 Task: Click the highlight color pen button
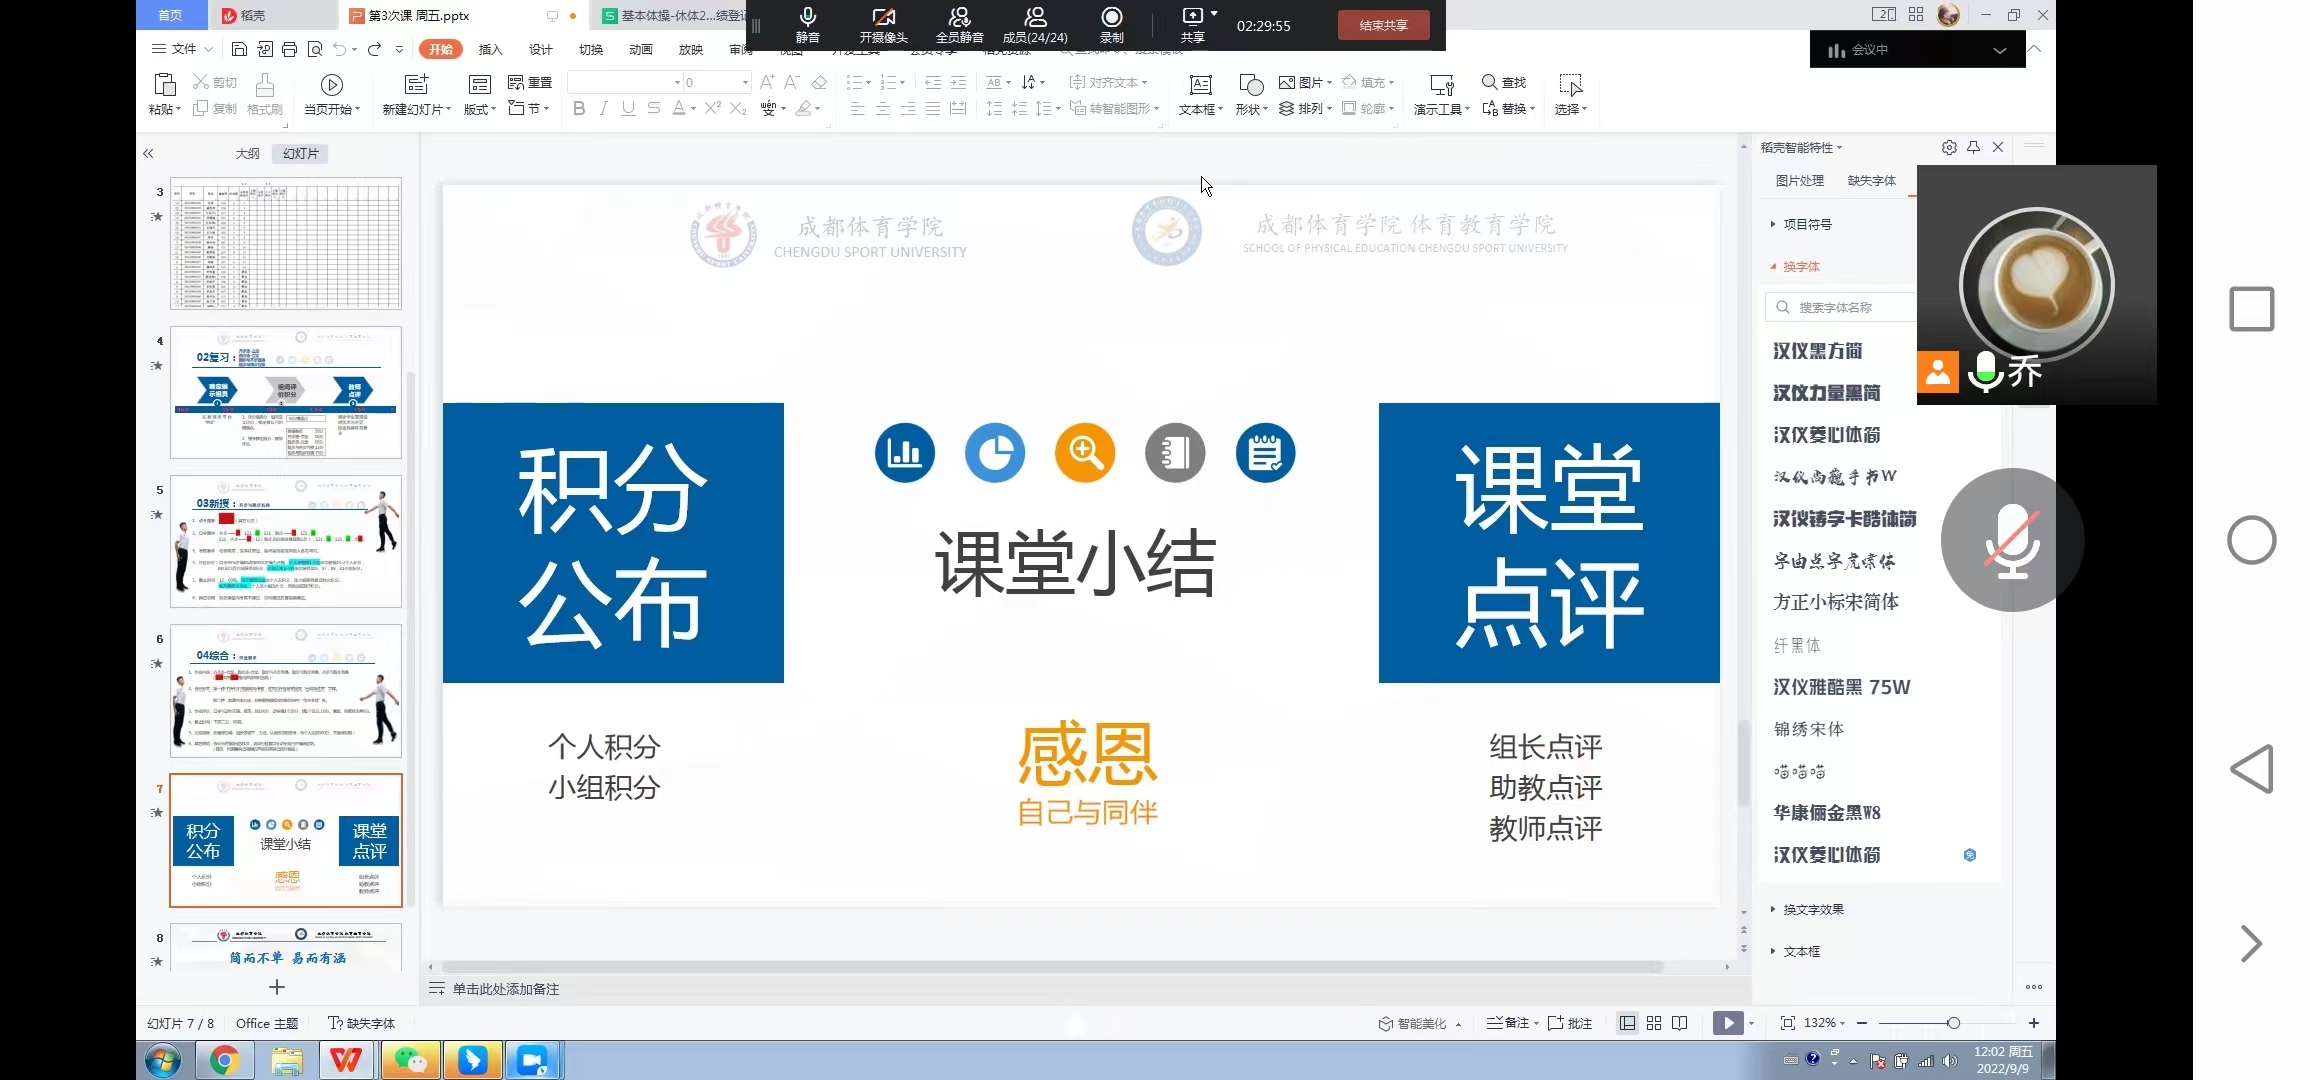coord(803,108)
